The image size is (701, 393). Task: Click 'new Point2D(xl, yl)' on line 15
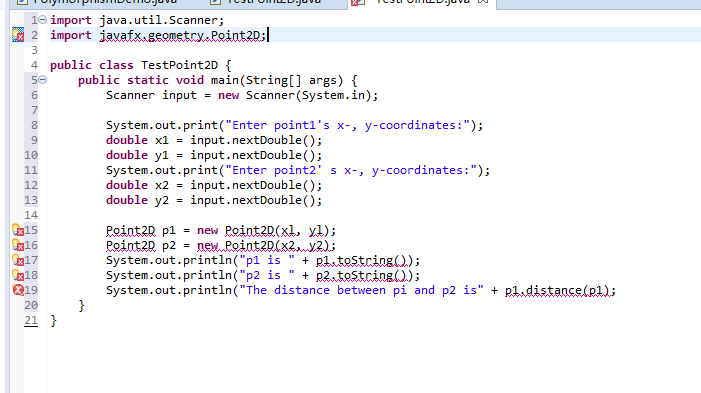(263, 230)
